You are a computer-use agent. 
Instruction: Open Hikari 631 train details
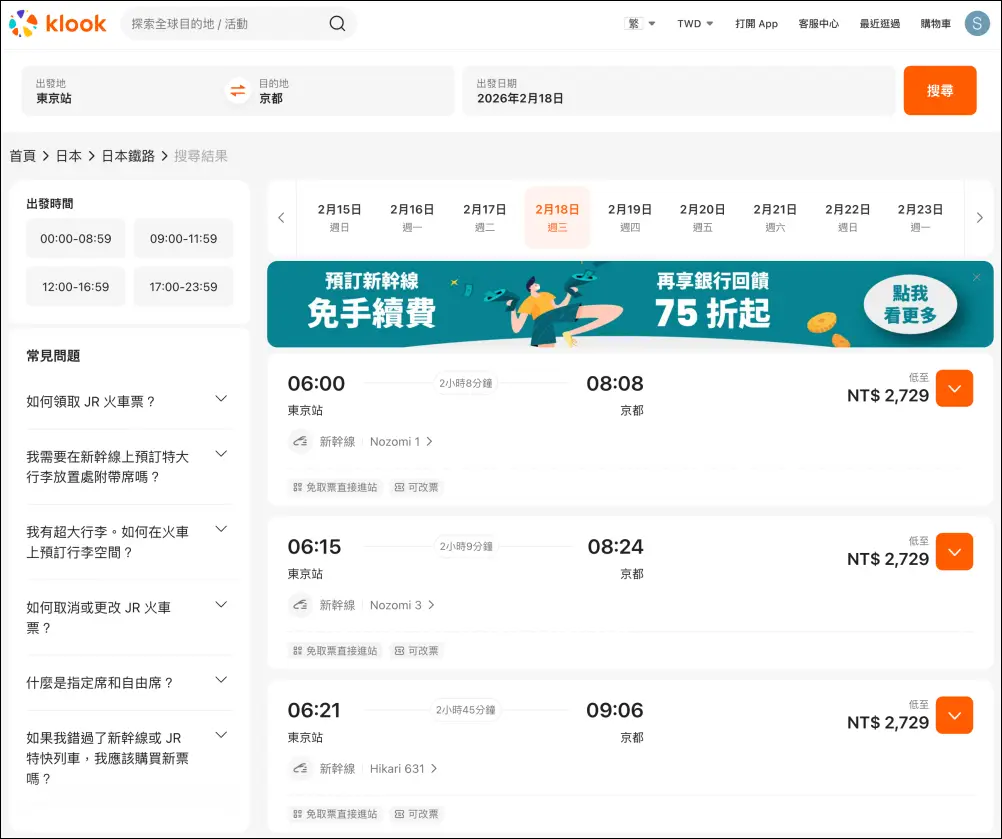403,769
